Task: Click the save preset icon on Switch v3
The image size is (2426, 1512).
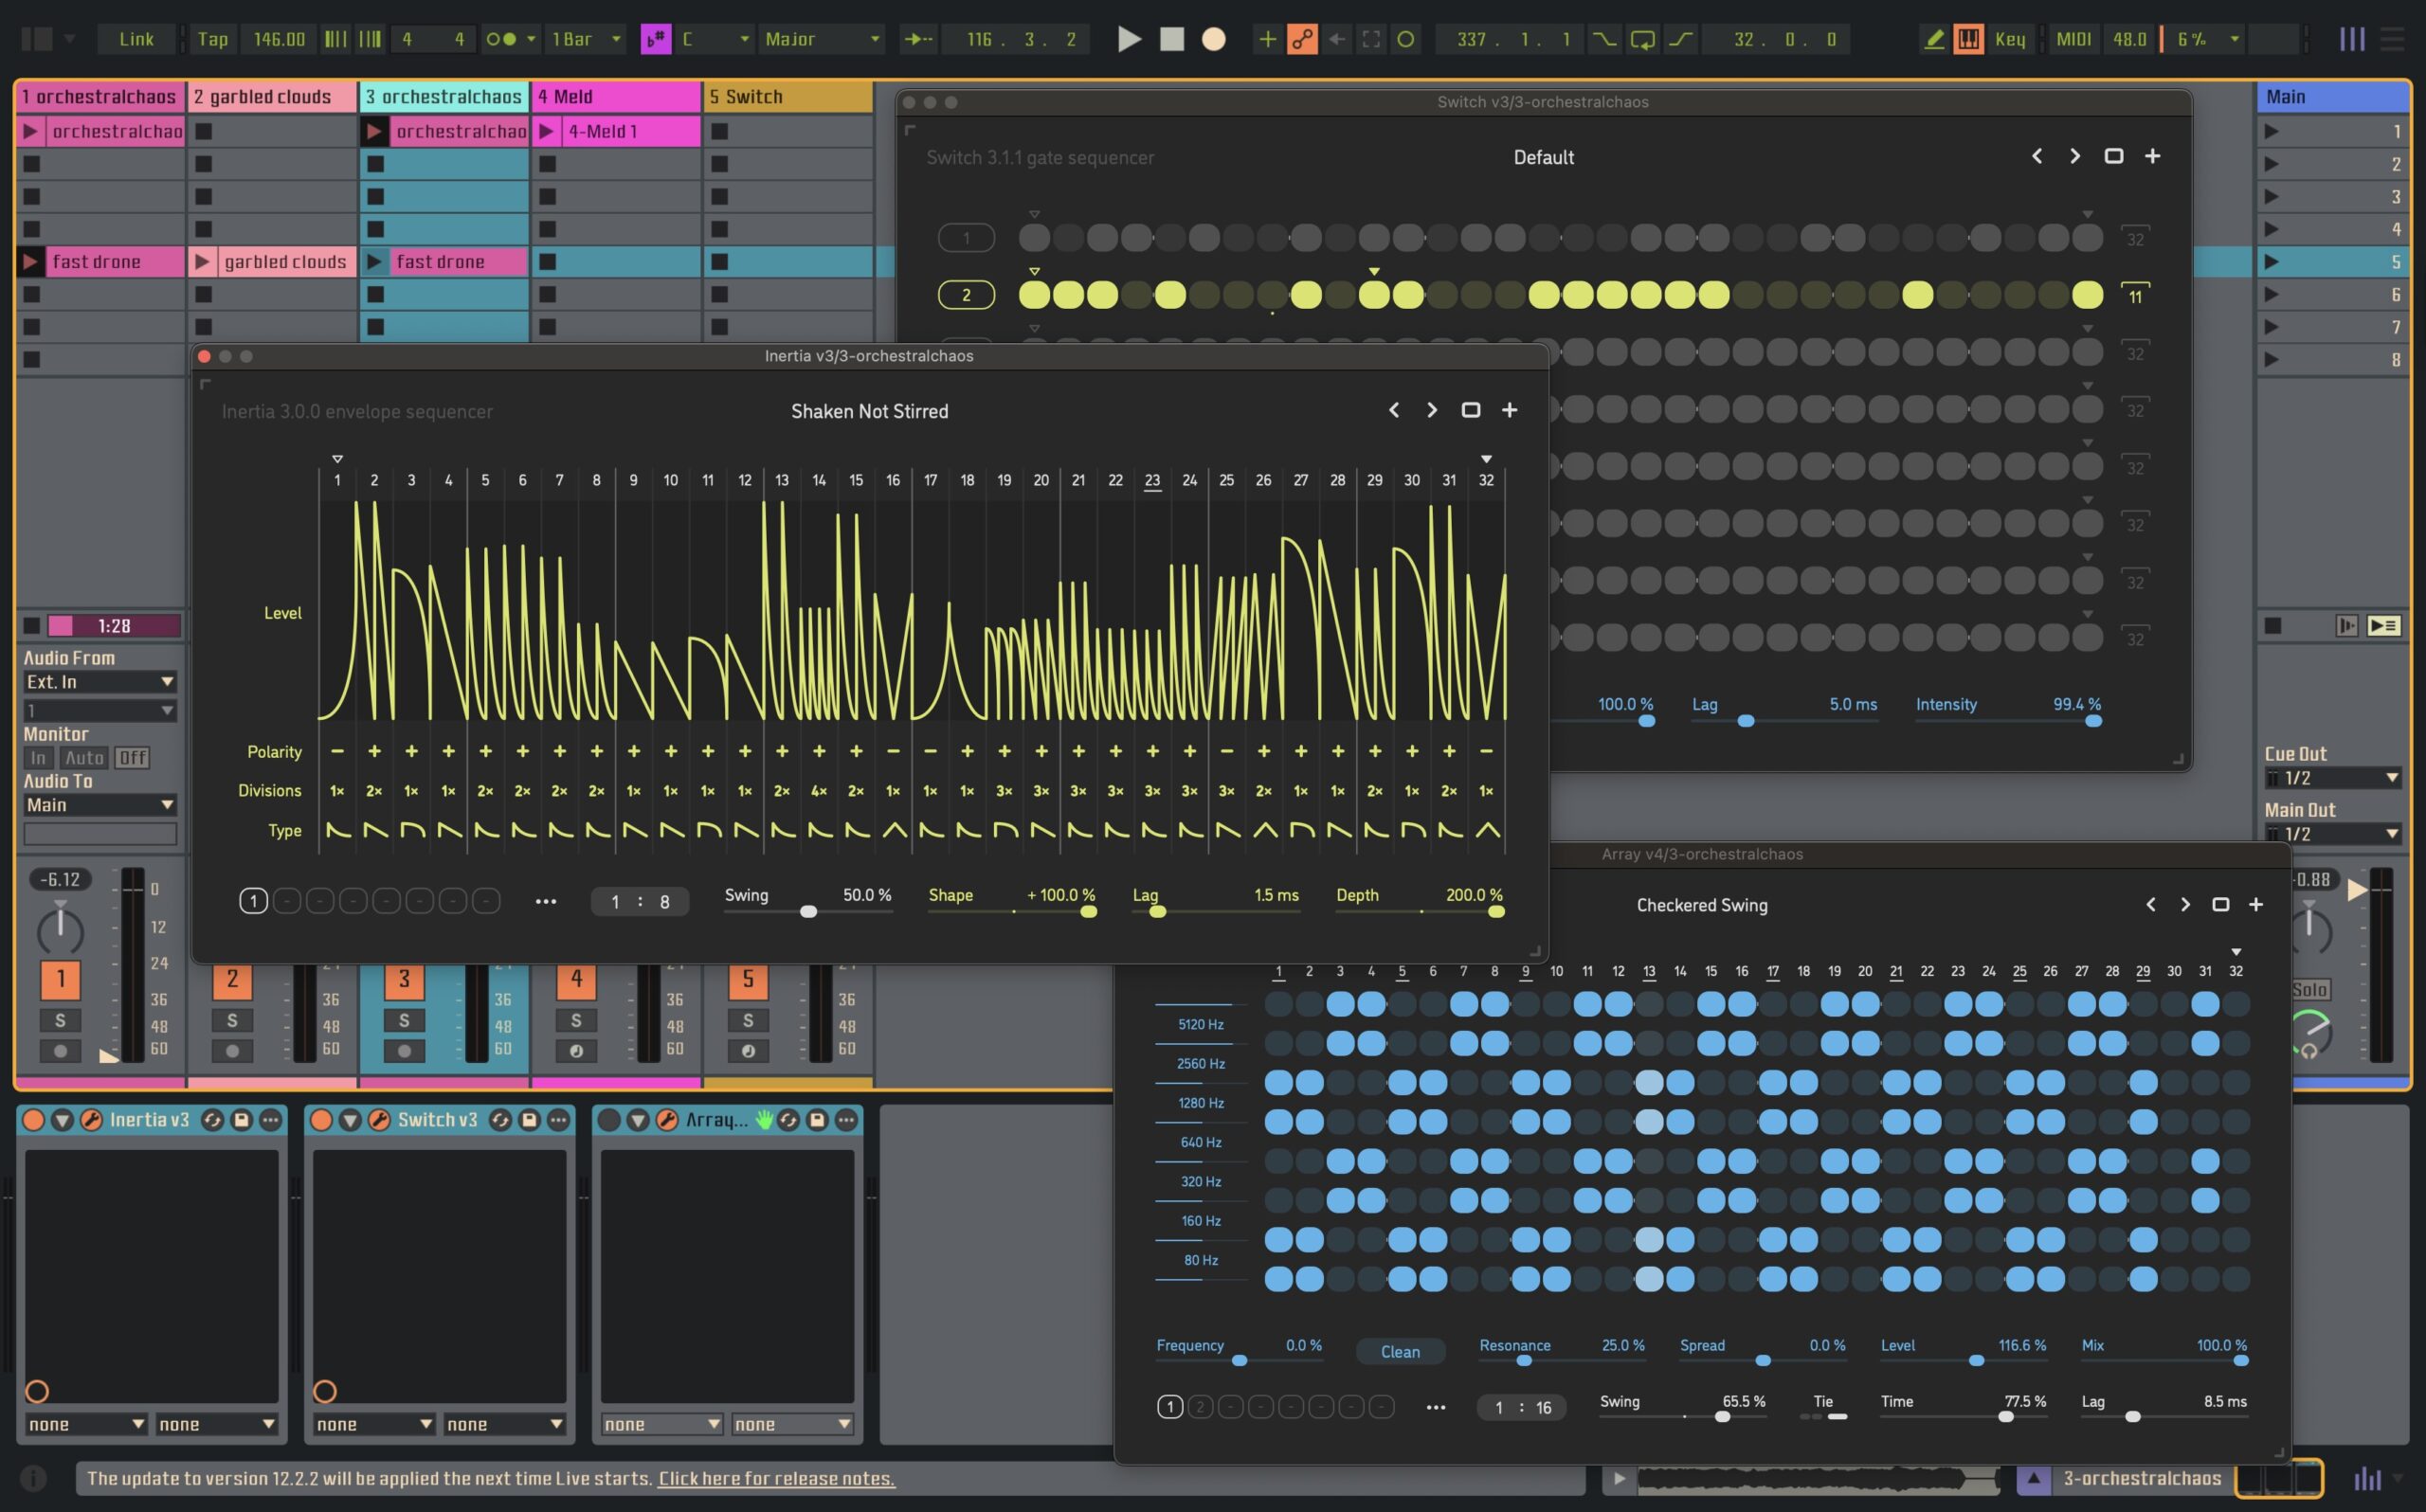Action: click(x=529, y=1120)
